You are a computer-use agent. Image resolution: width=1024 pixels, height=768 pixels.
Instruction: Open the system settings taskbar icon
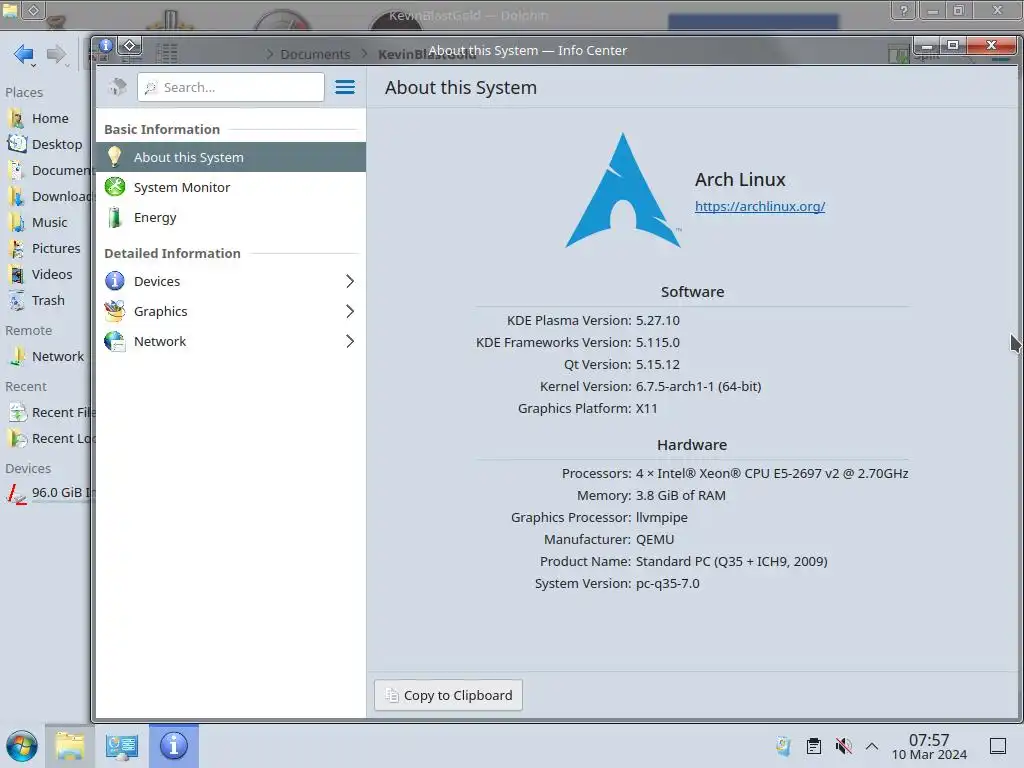tap(122, 746)
